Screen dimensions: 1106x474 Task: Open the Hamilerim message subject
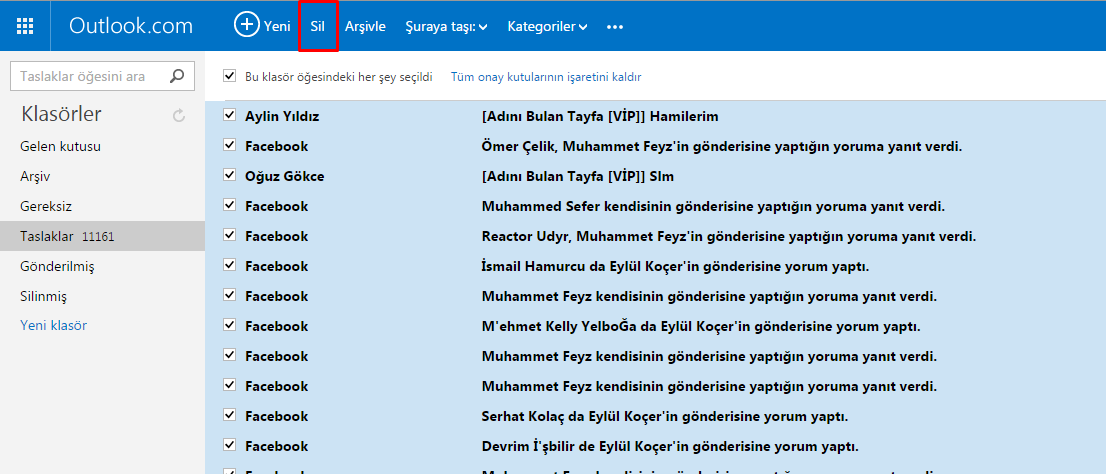pos(600,116)
